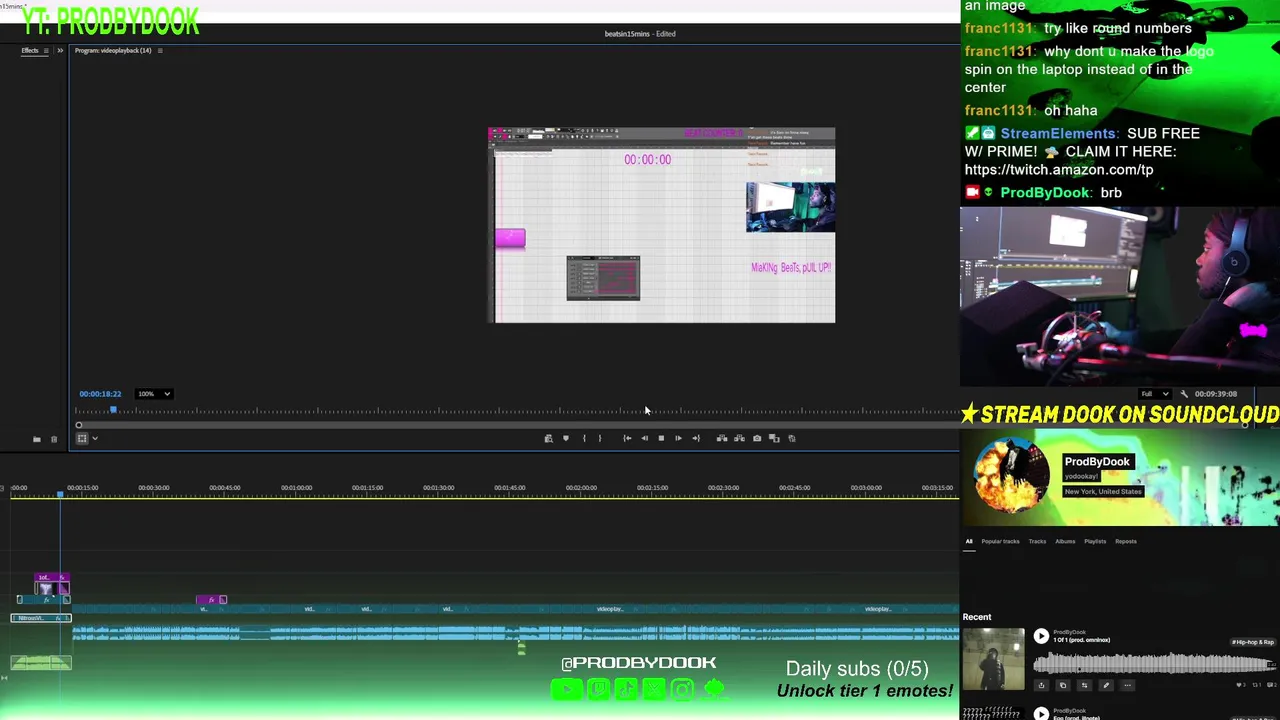Select the Program: videoplayback (14) tab
Viewport: 1280px width, 720px height.
(113, 50)
